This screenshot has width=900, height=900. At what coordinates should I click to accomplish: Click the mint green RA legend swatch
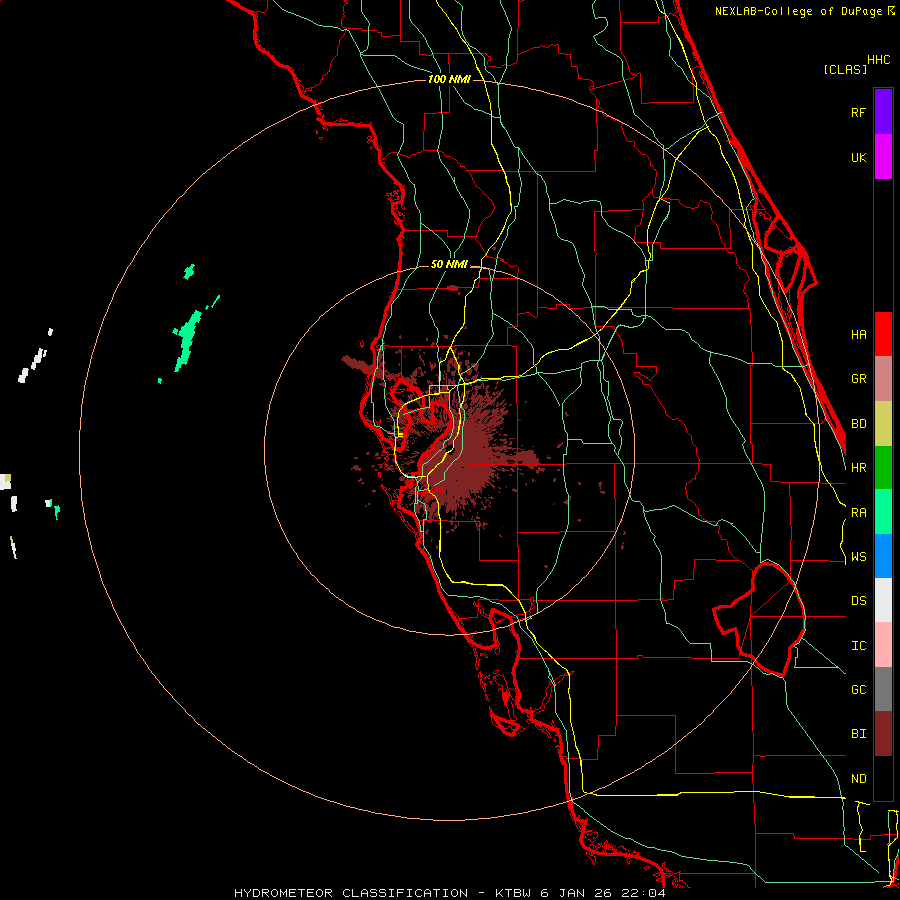[883, 512]
